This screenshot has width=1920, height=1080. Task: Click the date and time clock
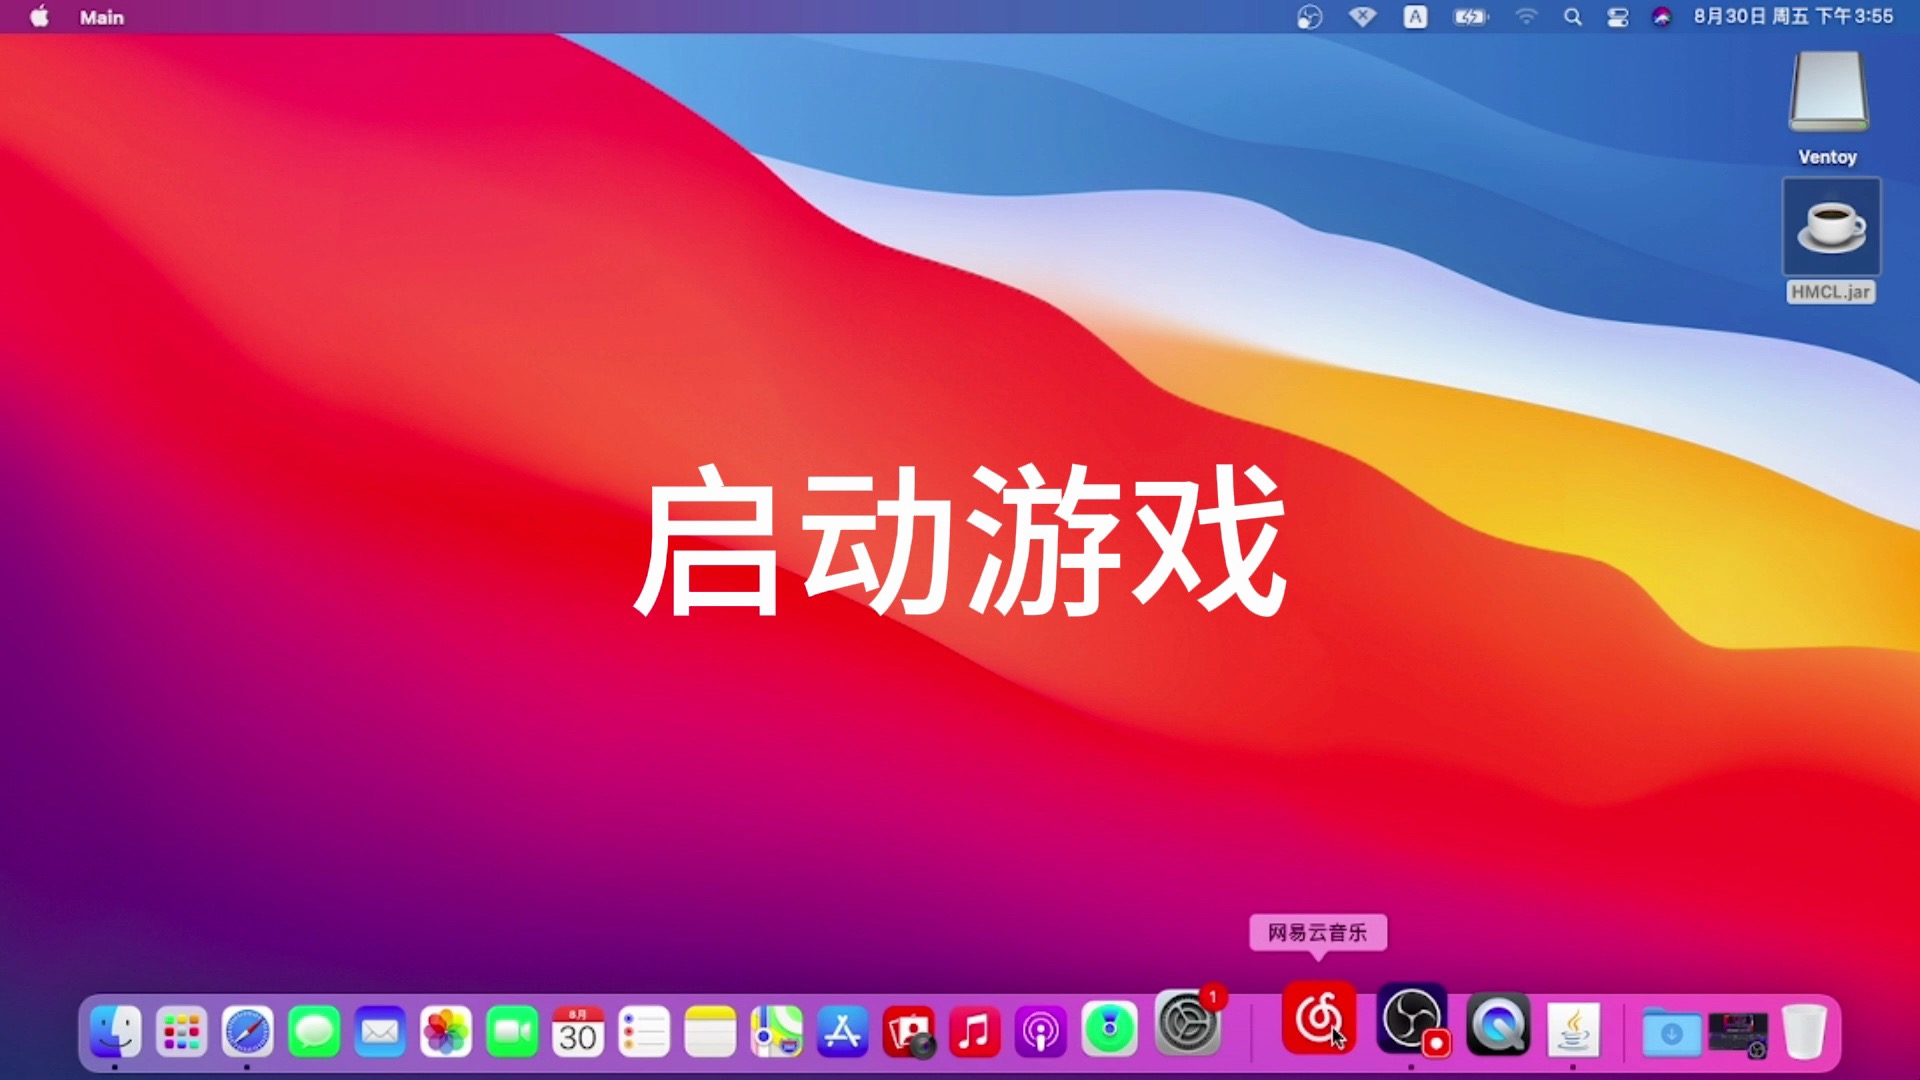click(x=1792, y=17)
